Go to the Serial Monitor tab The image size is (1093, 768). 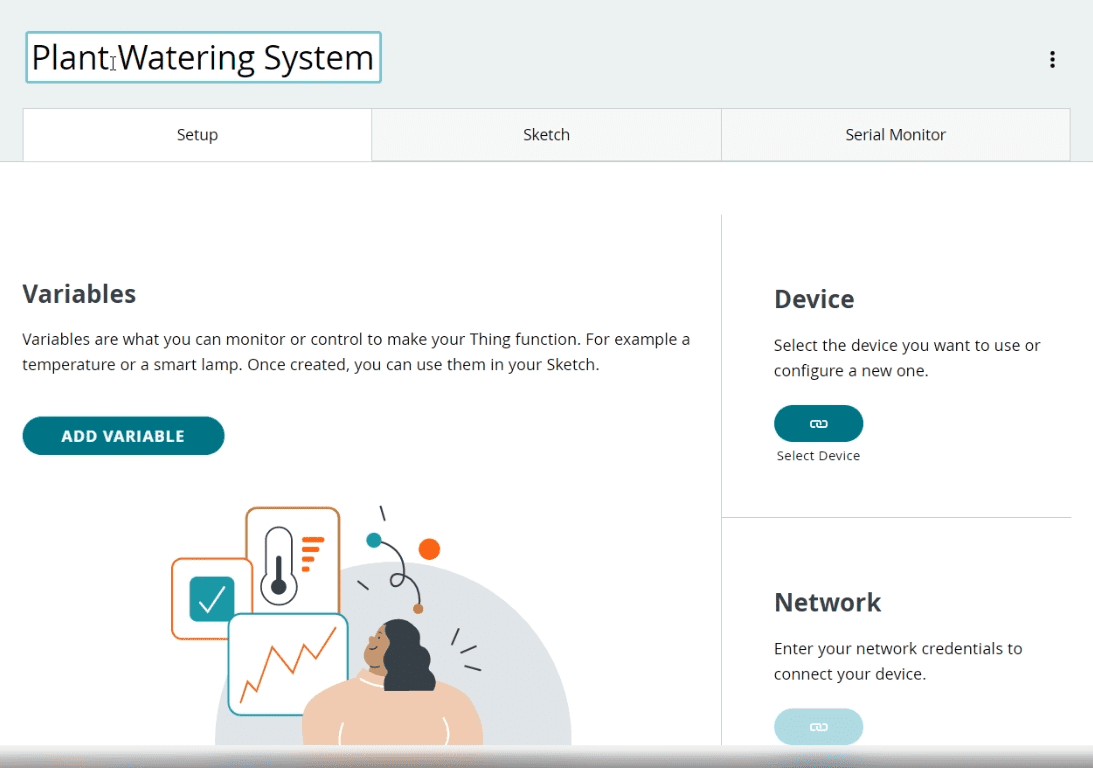point(895,135)
